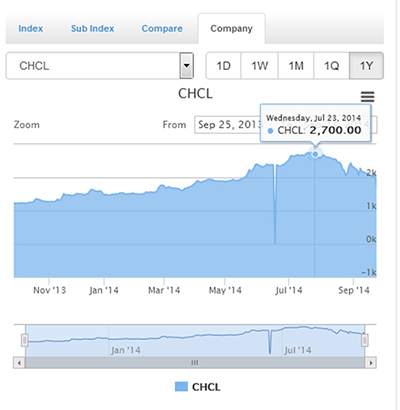Choose the 1Y time range button
This screenshot has height=410, width=400.
click(366, 66)
